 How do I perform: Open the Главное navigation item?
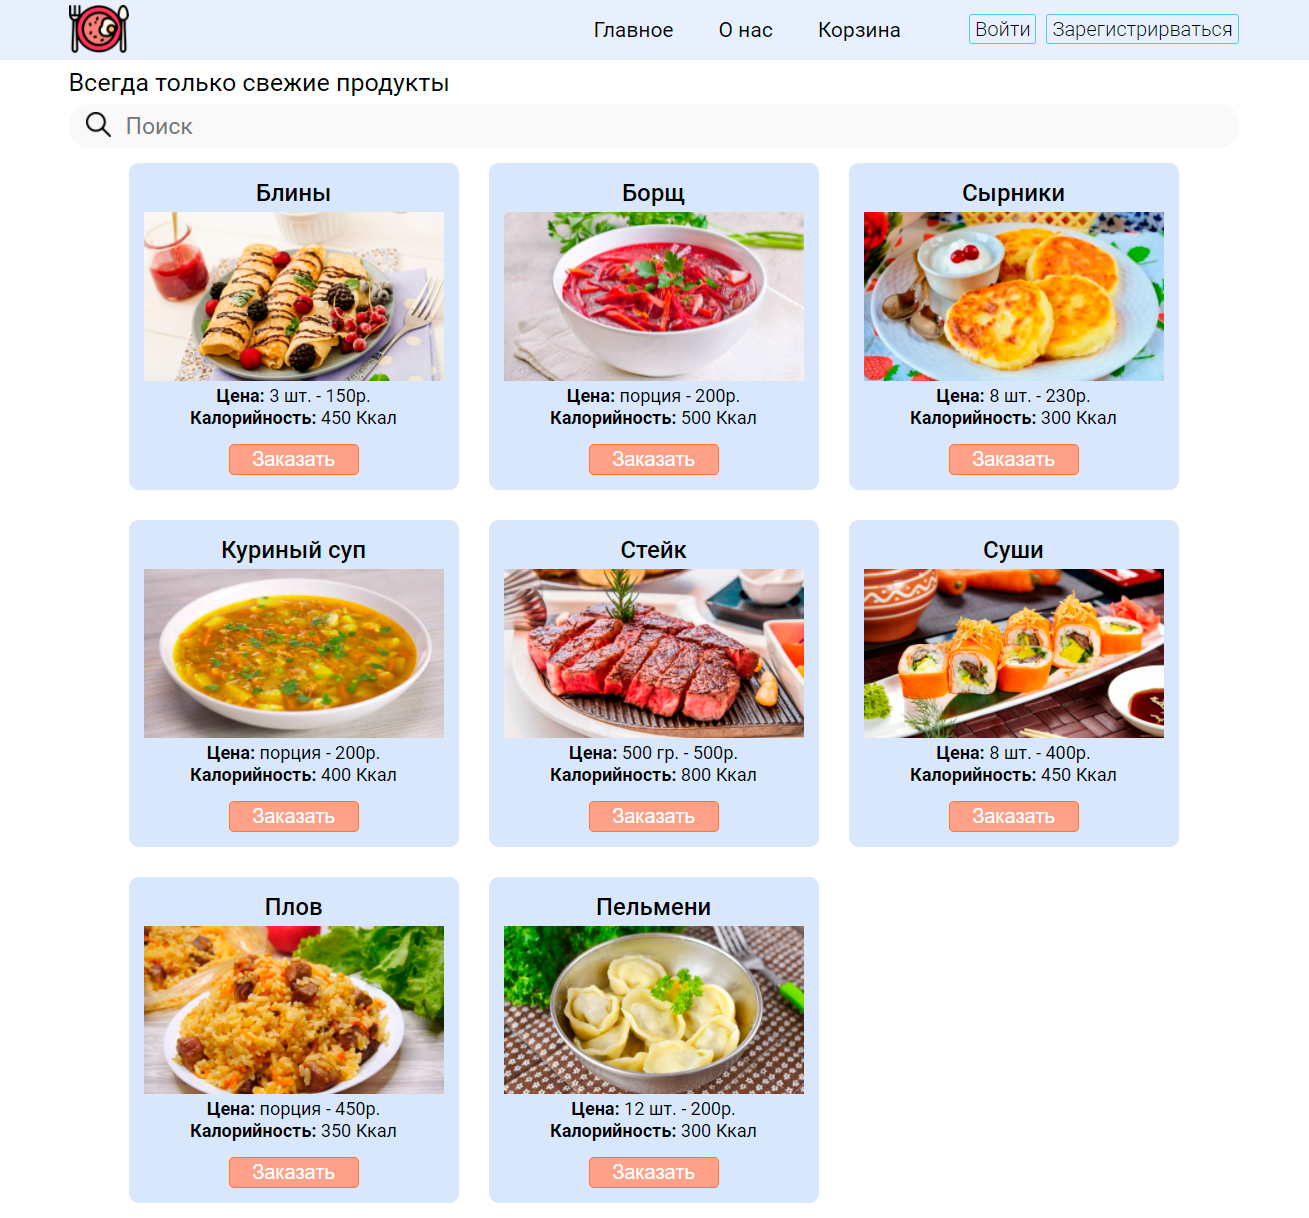tap(633, 30)
